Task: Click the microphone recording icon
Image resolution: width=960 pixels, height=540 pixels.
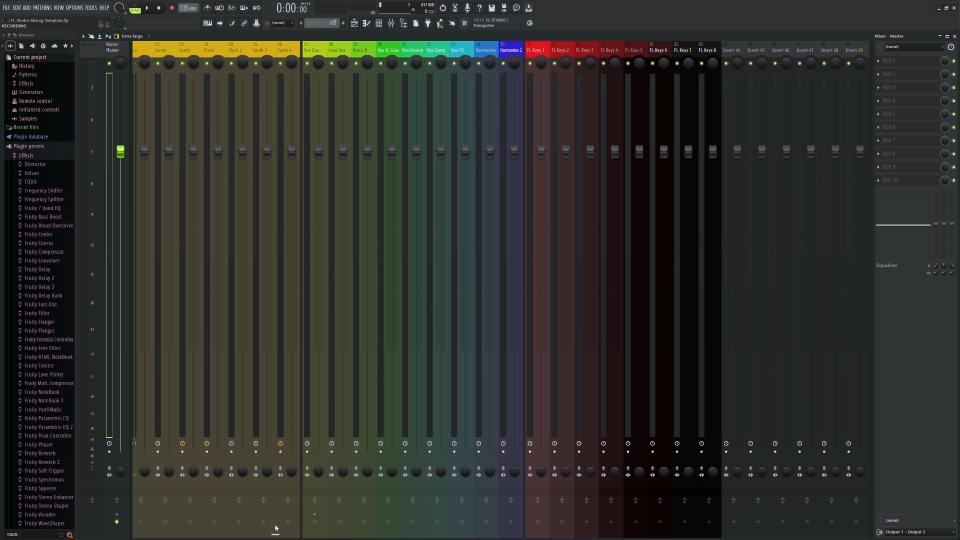Action: click(x=467, y=8)
